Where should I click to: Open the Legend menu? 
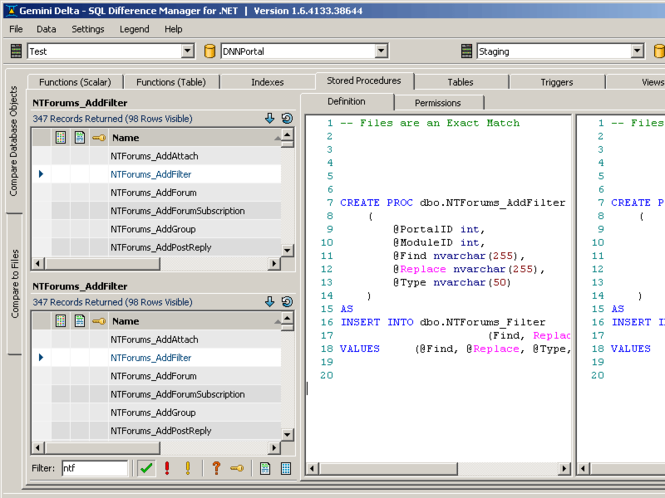(134, 29)
